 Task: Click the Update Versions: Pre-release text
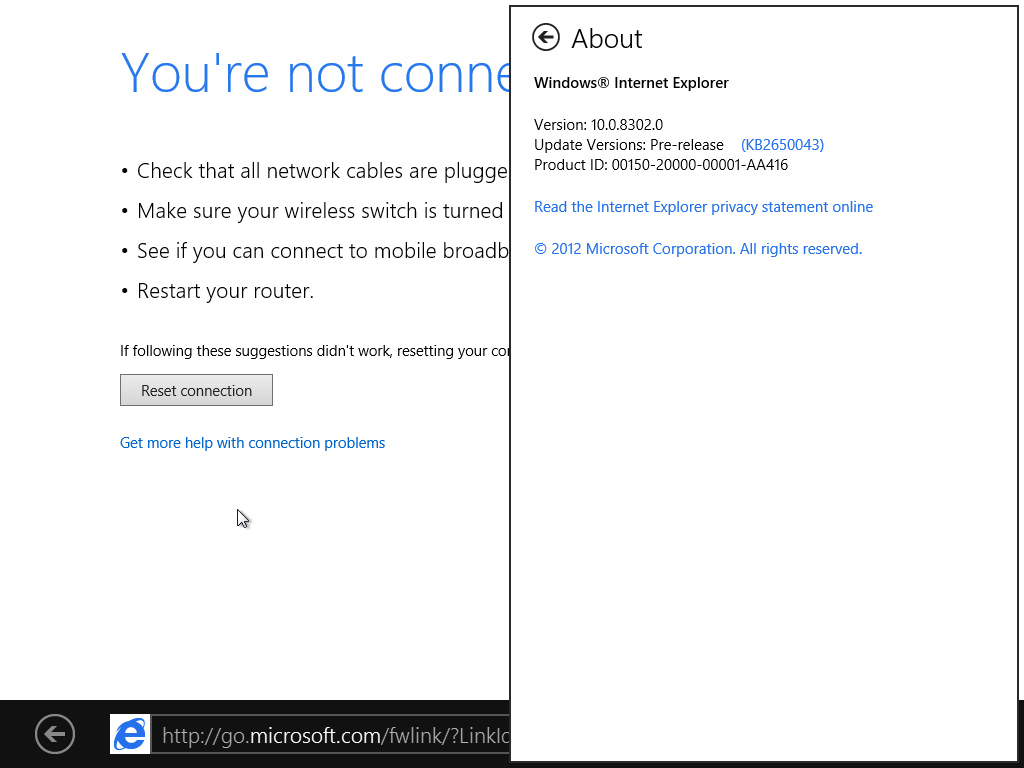629,145
